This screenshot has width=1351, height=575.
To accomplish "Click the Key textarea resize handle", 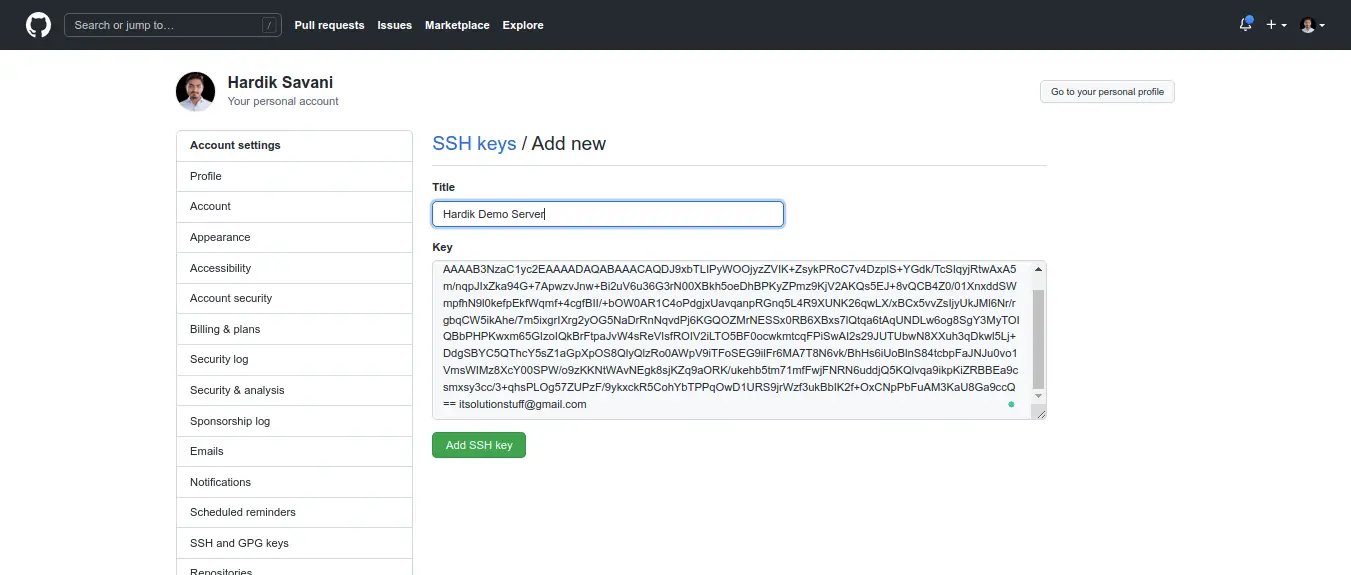I will pos(1040,413).
